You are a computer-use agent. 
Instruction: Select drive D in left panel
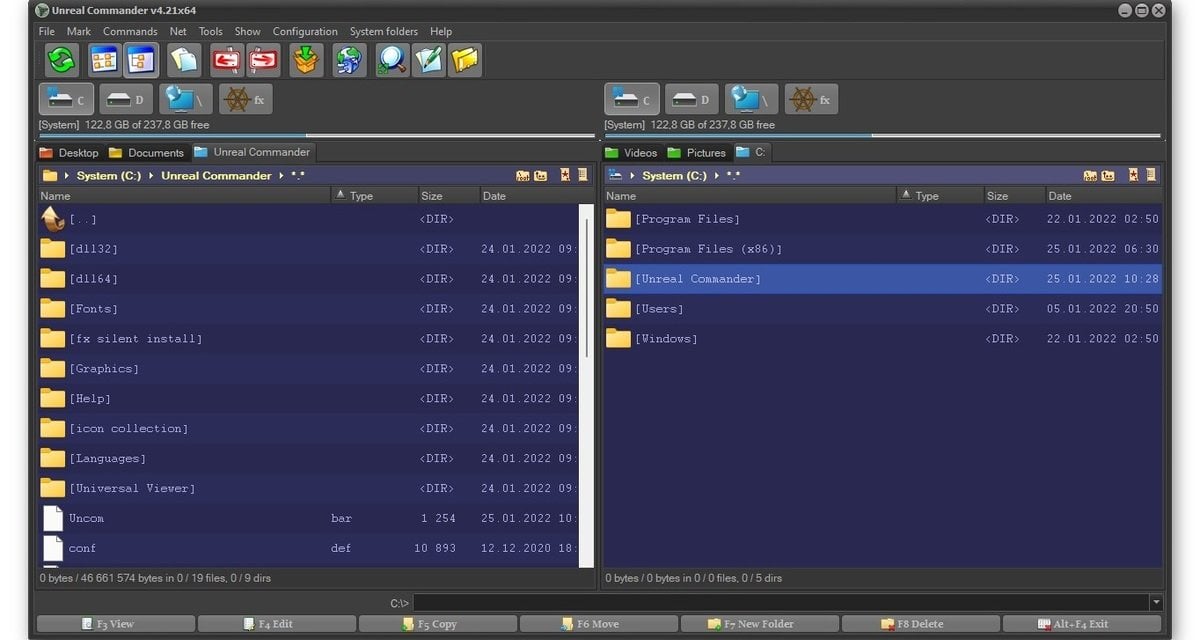(126, 99)
